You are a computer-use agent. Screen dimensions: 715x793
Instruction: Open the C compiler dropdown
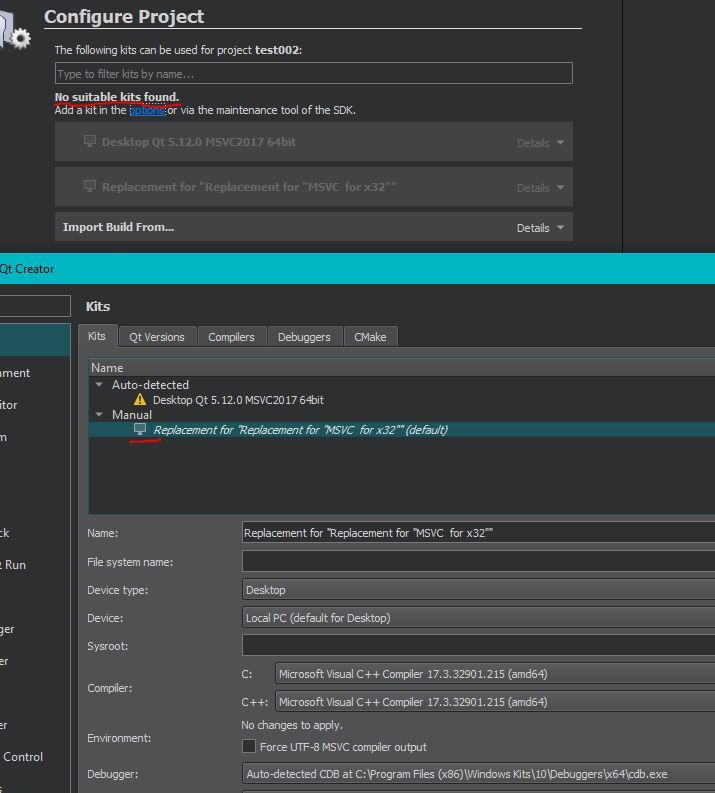[x=495, y=674]
